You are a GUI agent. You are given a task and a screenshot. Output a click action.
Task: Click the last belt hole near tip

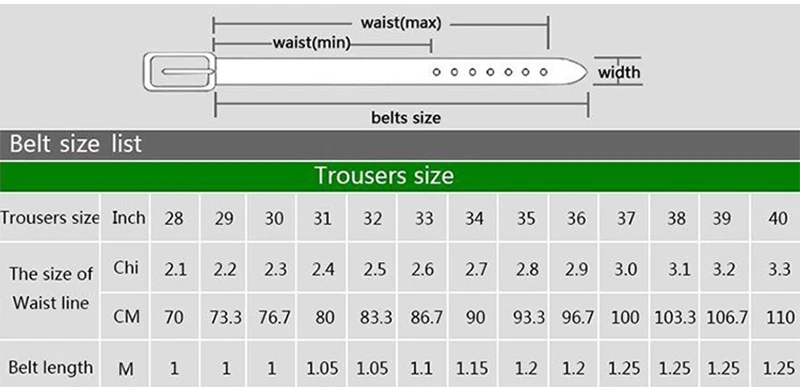(543, 72)
